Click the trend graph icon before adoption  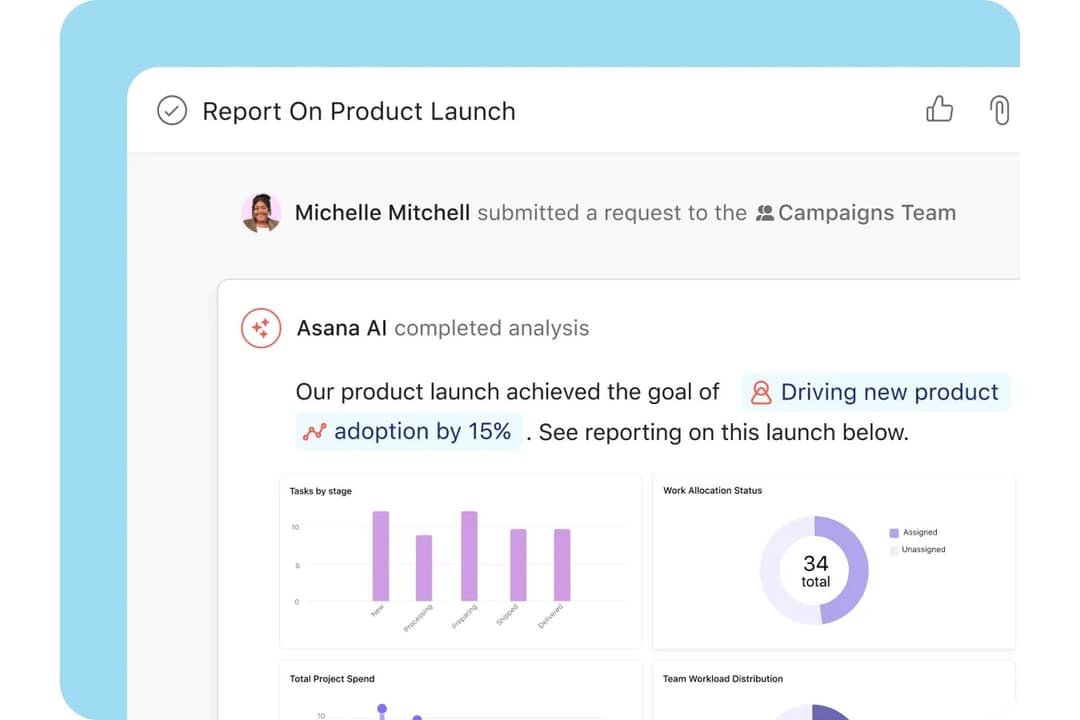[x=314, y=432]
